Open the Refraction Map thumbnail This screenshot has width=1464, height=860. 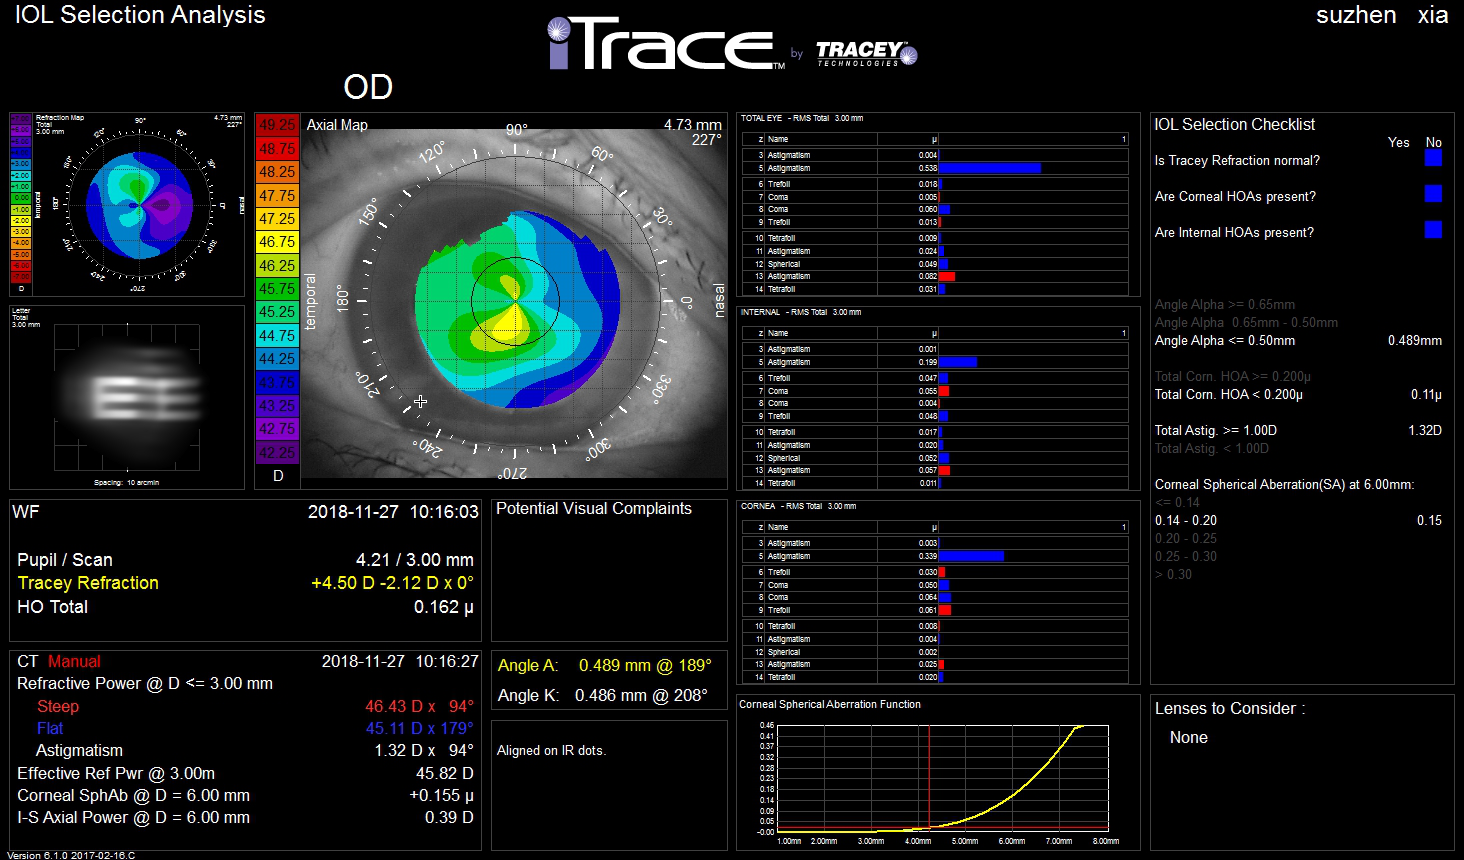point(127,204)
